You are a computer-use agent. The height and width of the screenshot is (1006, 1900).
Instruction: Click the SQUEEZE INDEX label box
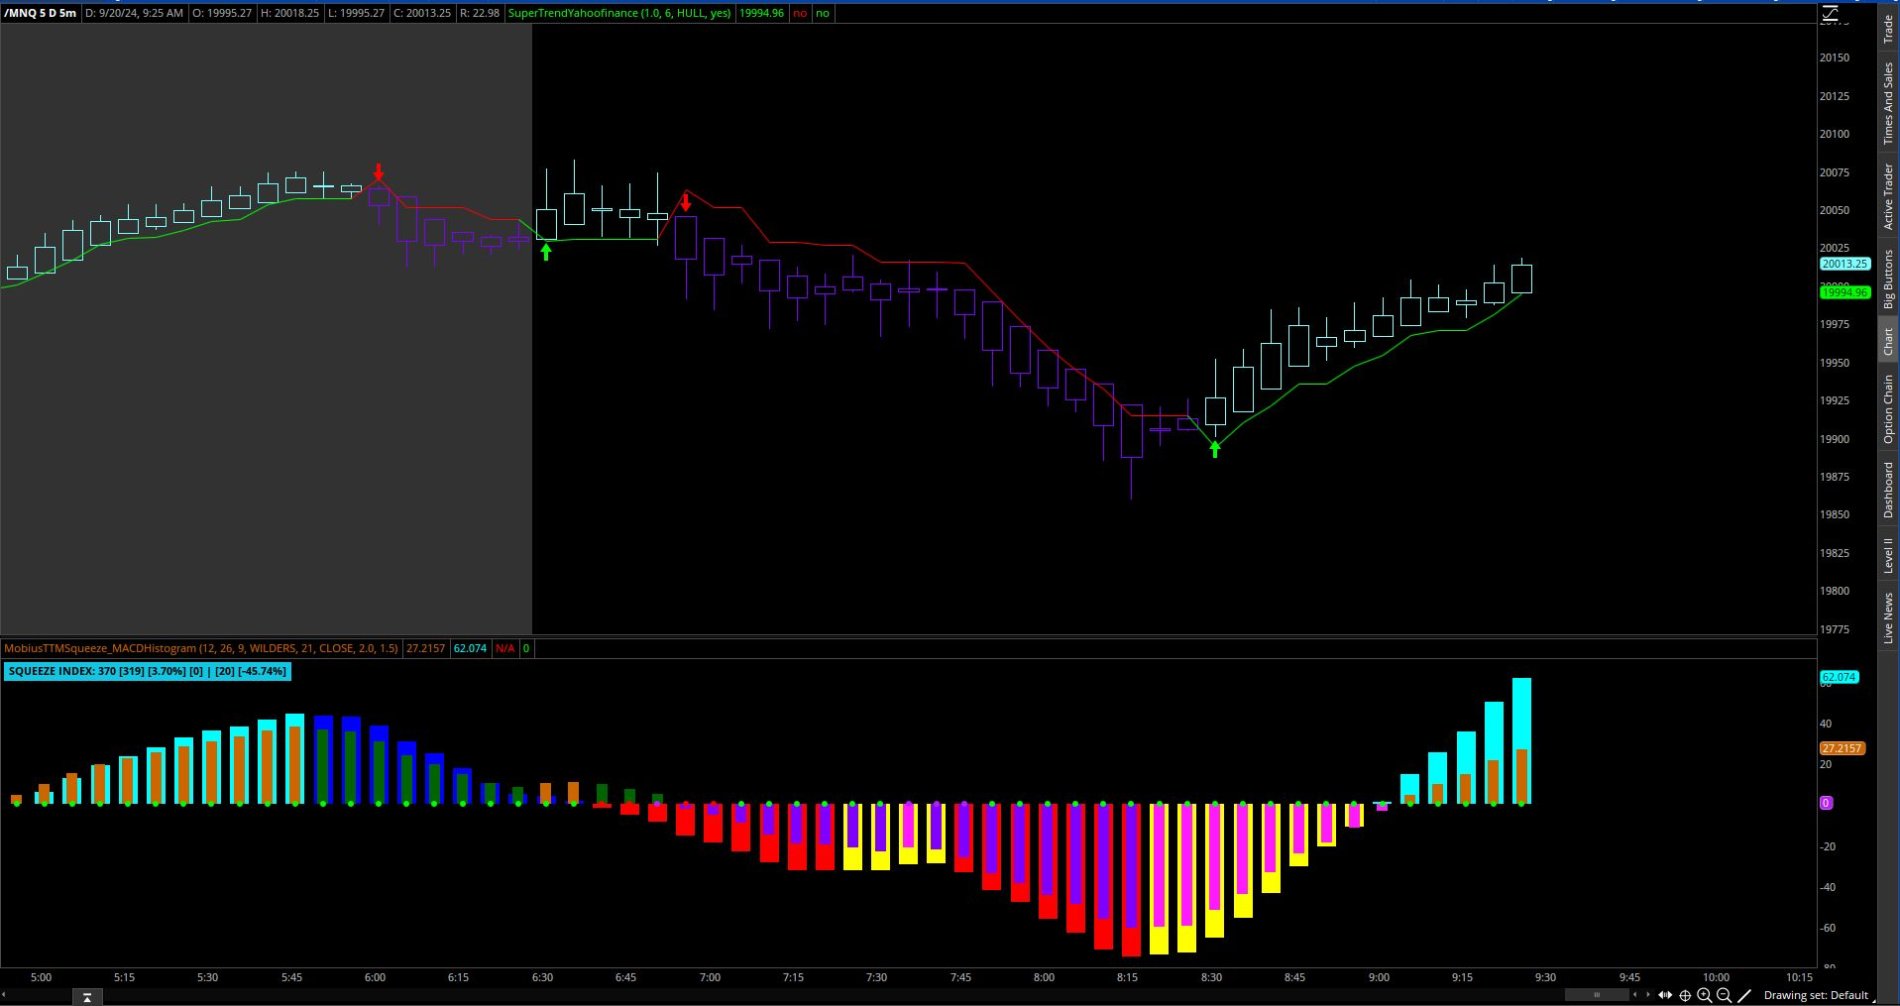click(x=147, y=671)
